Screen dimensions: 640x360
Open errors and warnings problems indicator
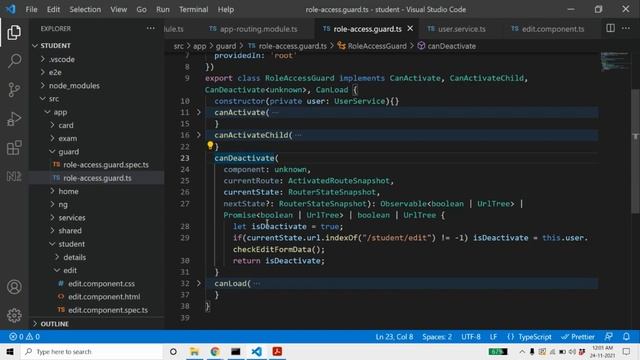click(24, 337)
